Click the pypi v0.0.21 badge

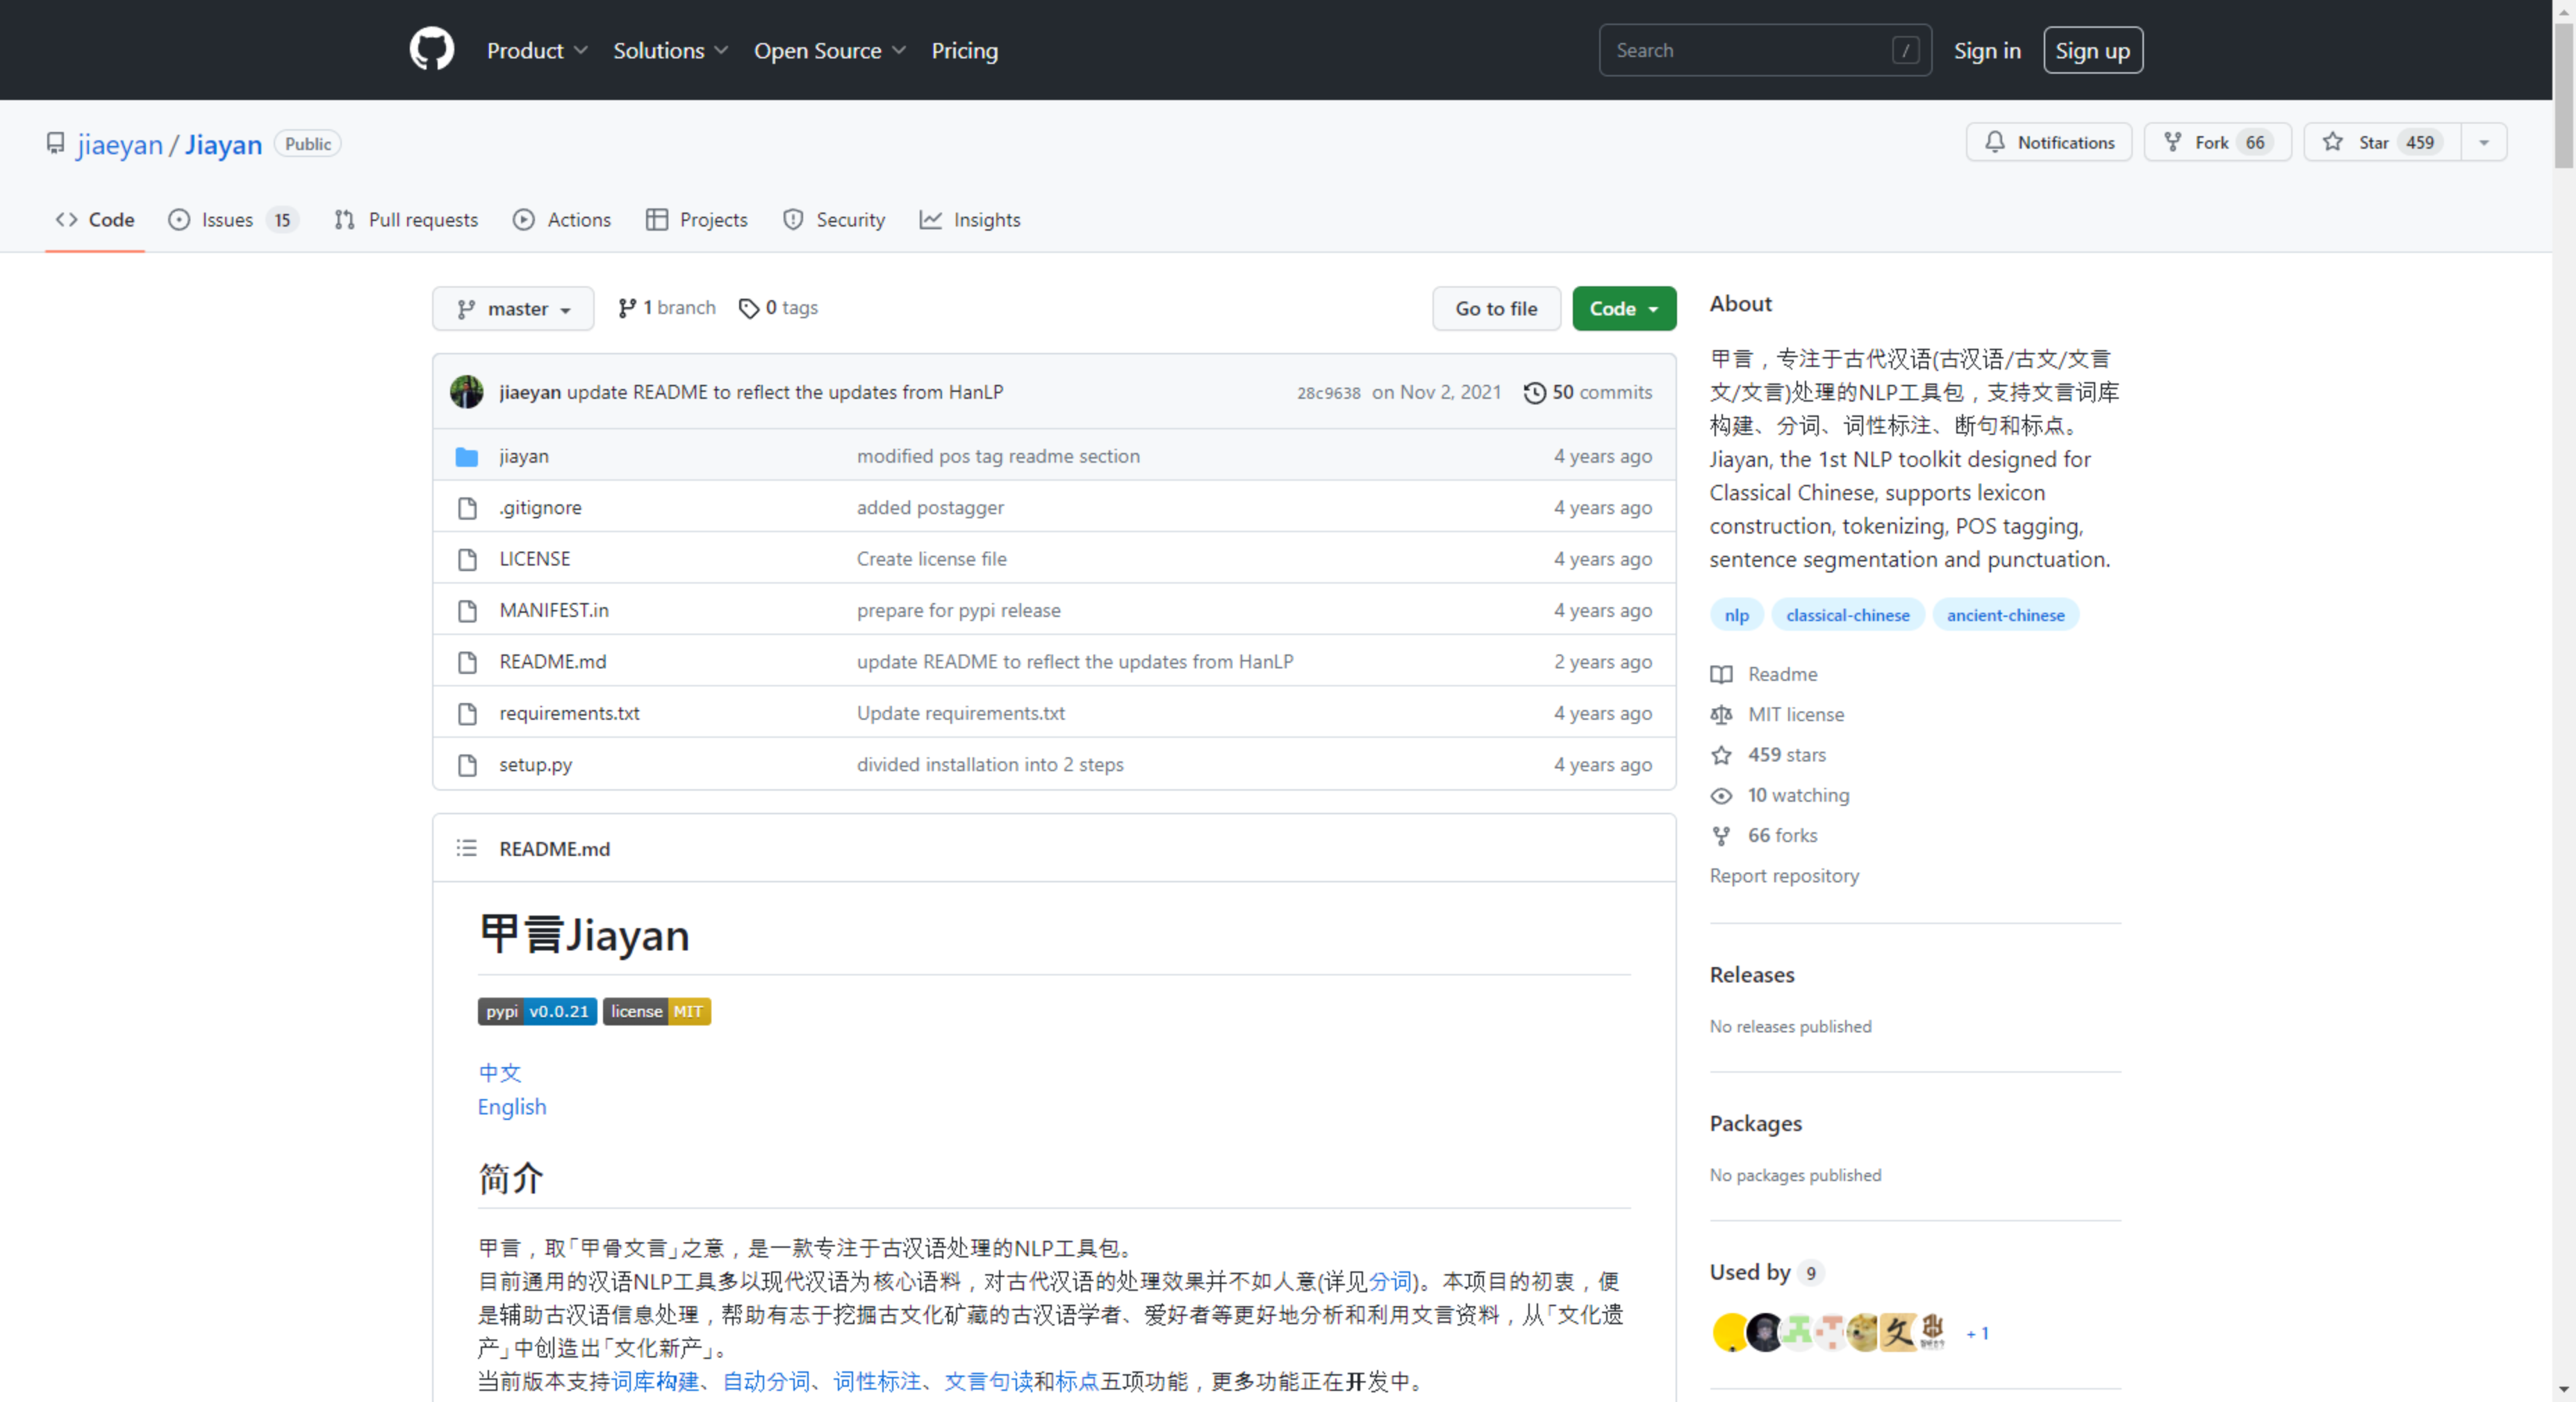[x=537, y=1012]
